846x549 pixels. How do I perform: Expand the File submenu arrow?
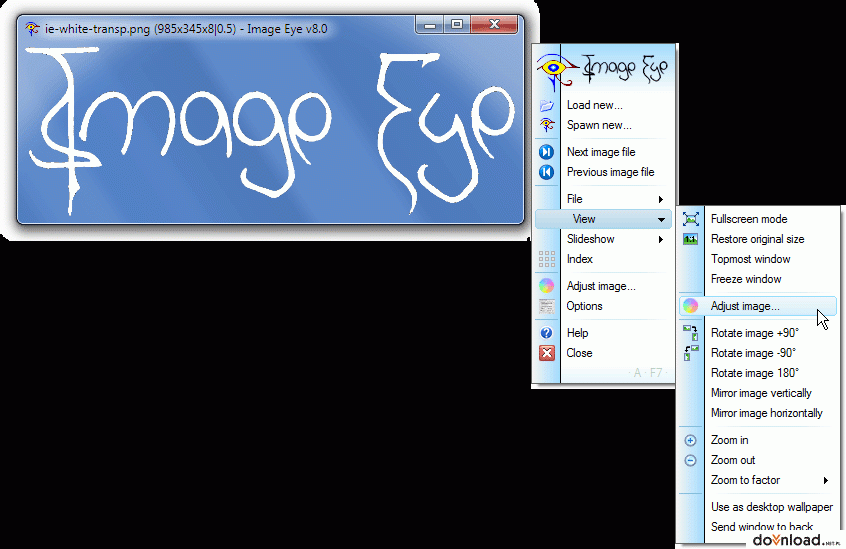[x=660, y=200]
